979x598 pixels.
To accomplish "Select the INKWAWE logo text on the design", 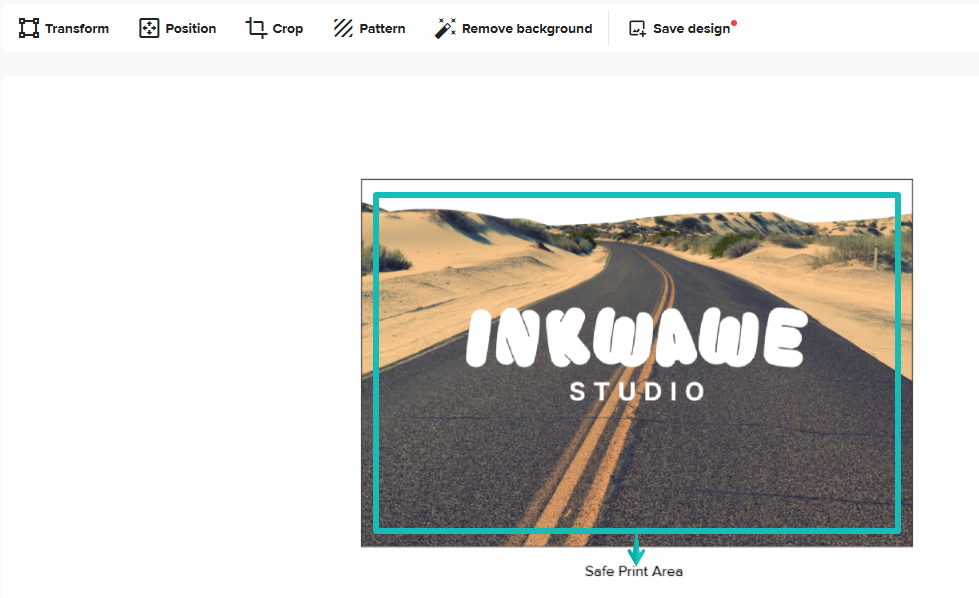I will (636, 339).
